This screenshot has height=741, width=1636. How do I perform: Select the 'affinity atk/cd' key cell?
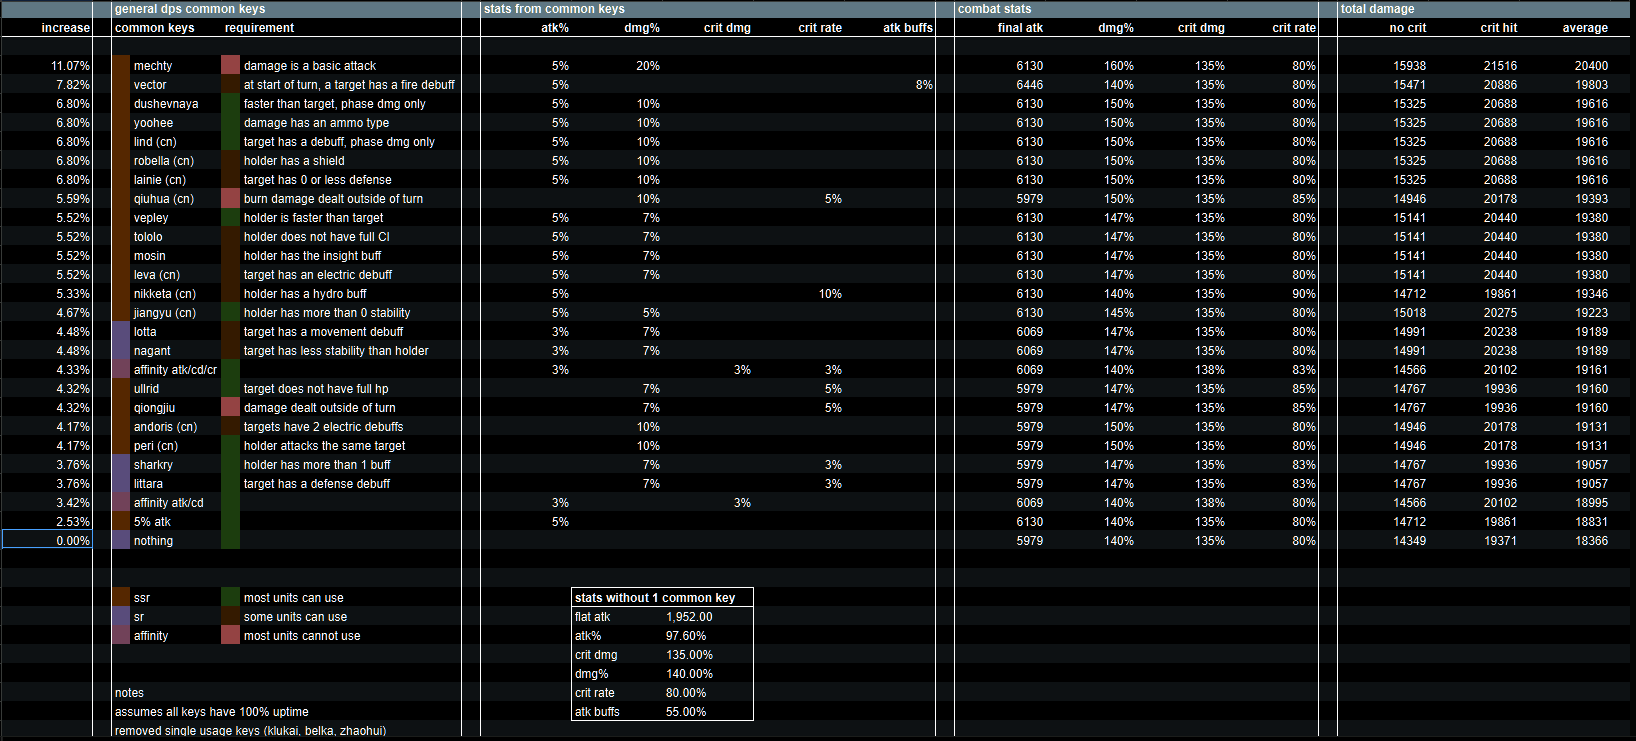pos(168,503)
